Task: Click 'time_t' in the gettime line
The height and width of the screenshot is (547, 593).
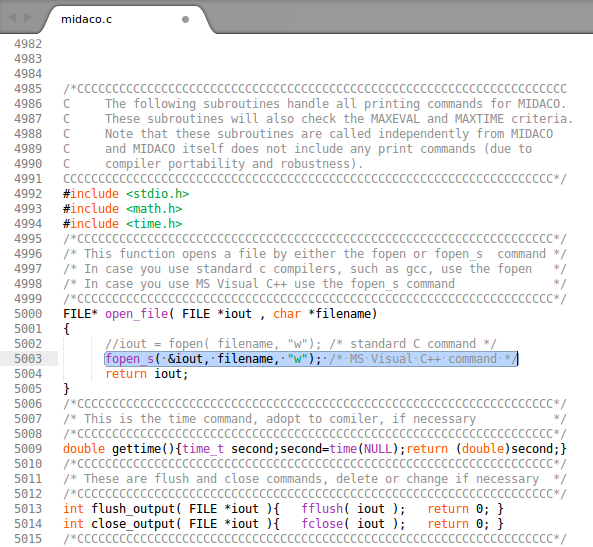Action: pyautogui.click(x=203, y=449)
